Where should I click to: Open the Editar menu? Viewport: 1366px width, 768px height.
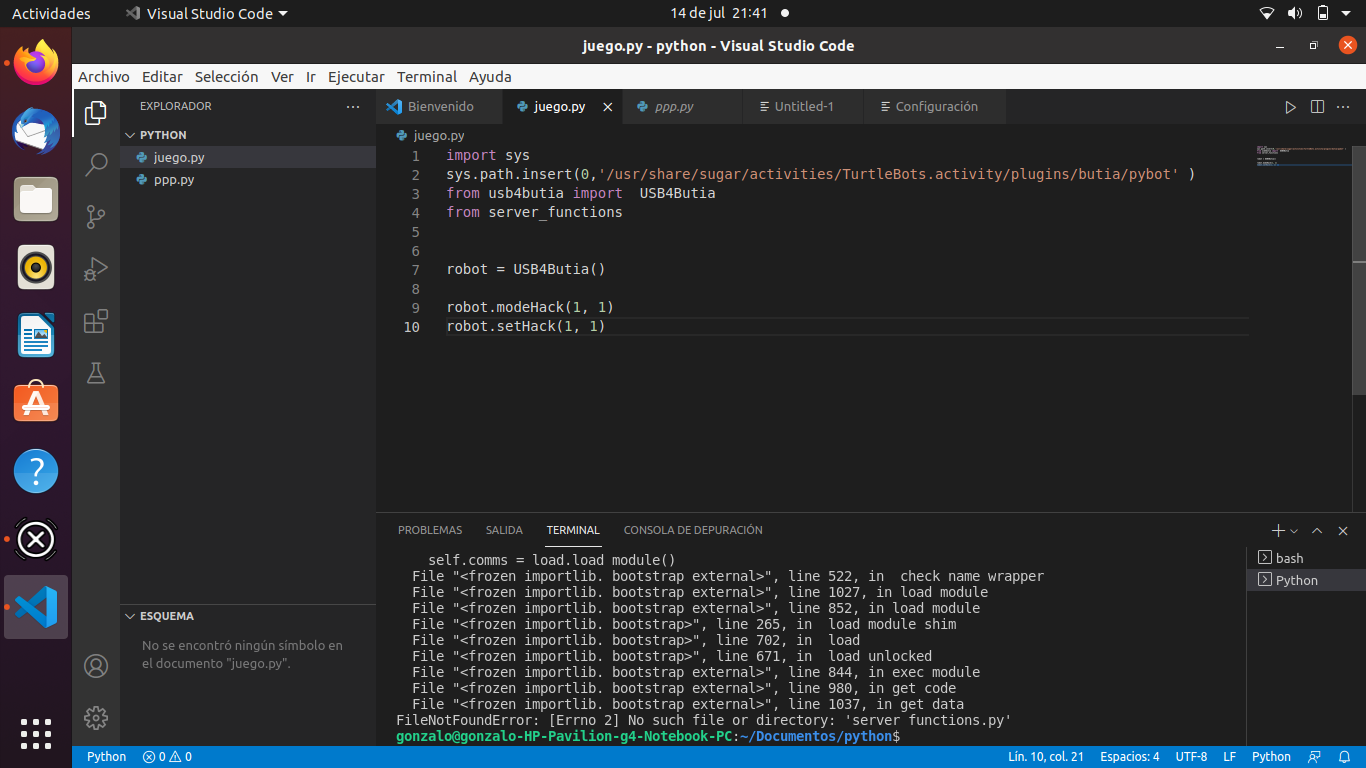pyautogui.click(x=162, y=77)
